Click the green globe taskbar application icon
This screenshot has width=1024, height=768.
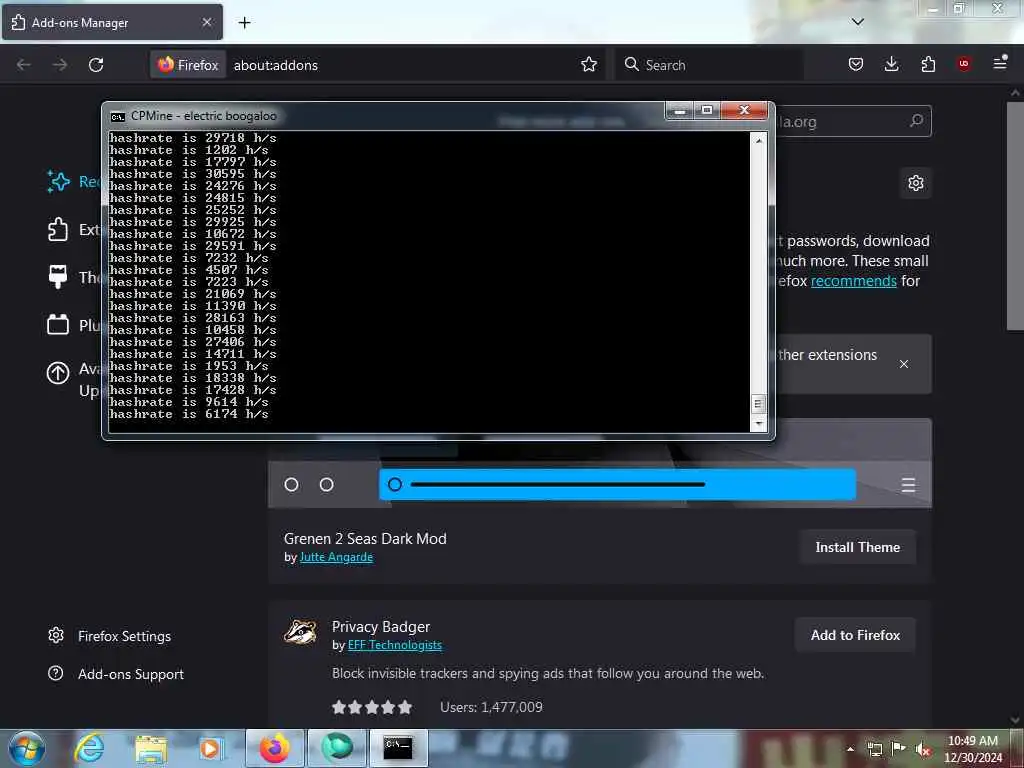coord(336,748)
